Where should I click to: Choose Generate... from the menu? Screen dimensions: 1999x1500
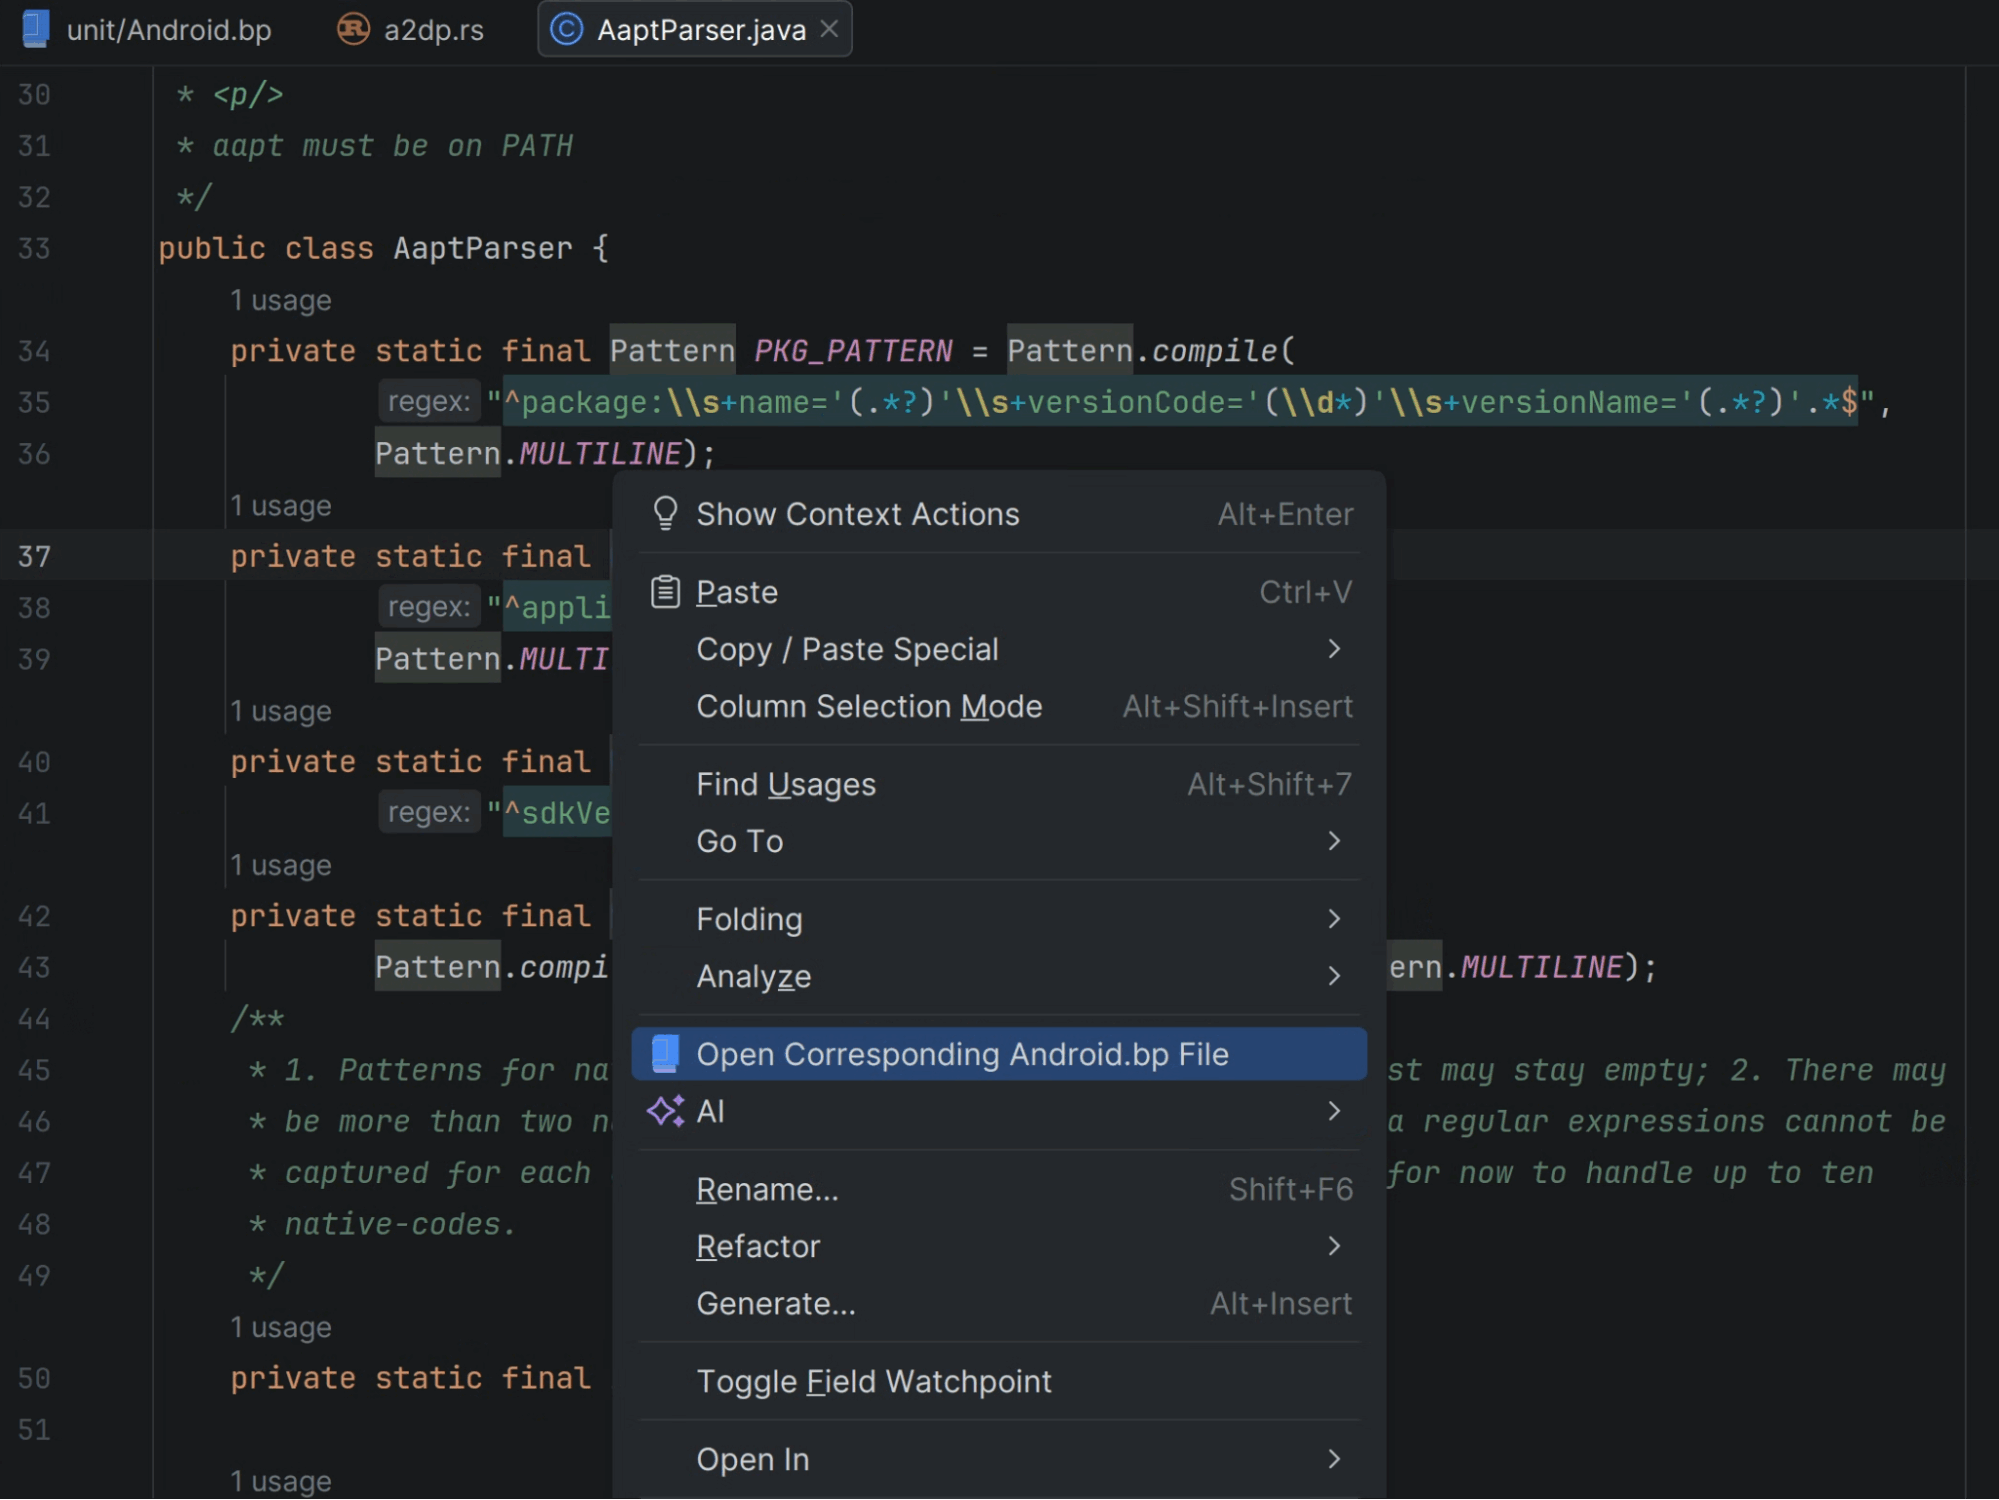click(999, 1303)
